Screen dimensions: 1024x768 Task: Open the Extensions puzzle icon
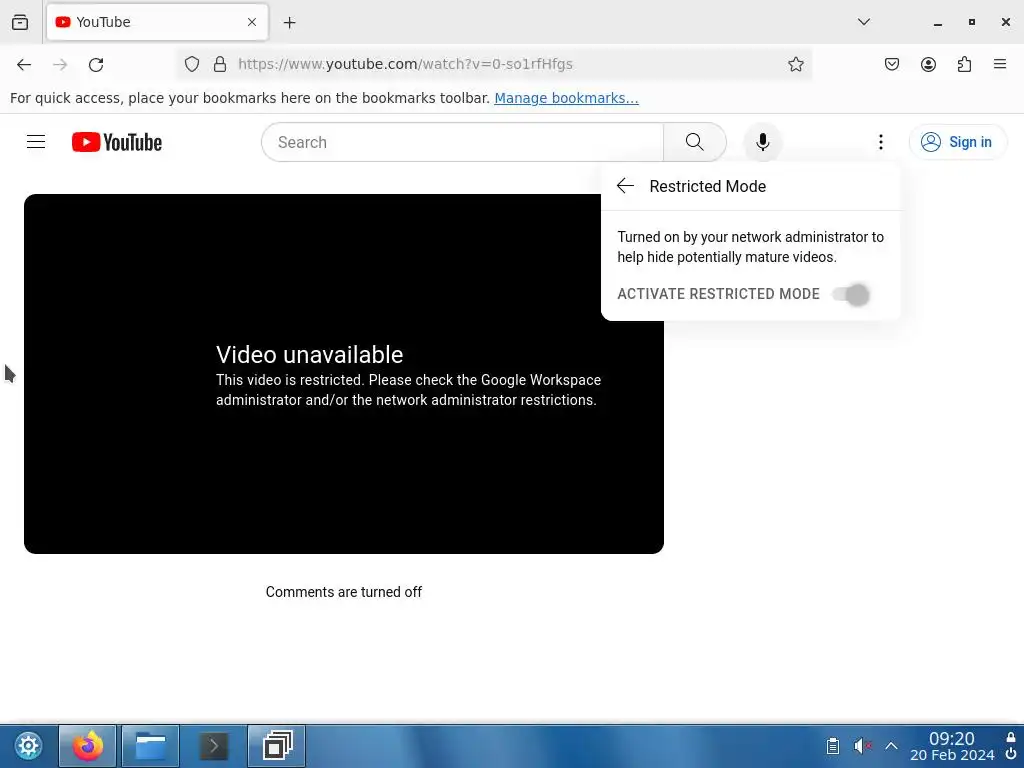click(964, 64)
